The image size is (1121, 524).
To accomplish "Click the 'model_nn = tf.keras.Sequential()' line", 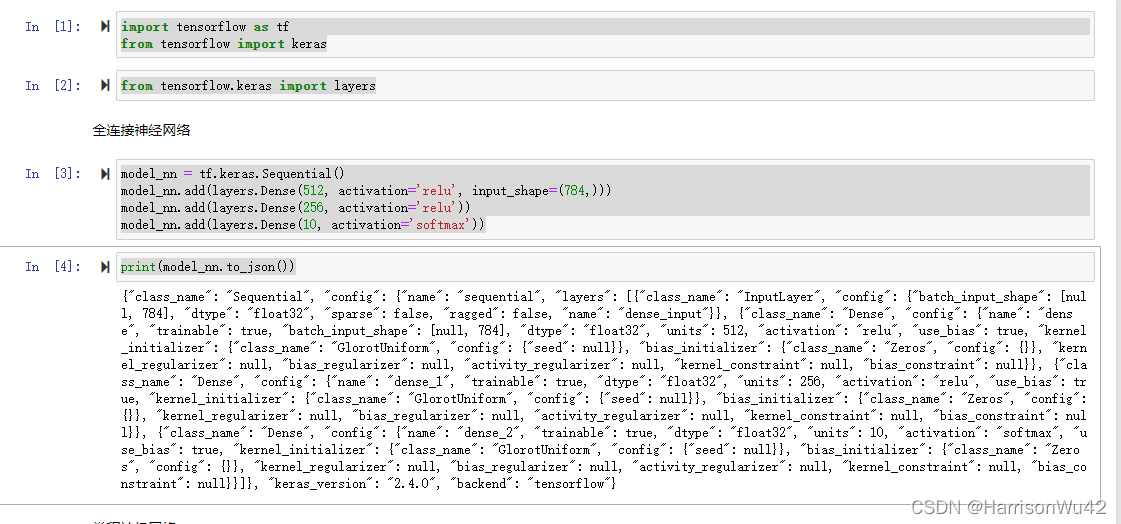I will (232, 174).
